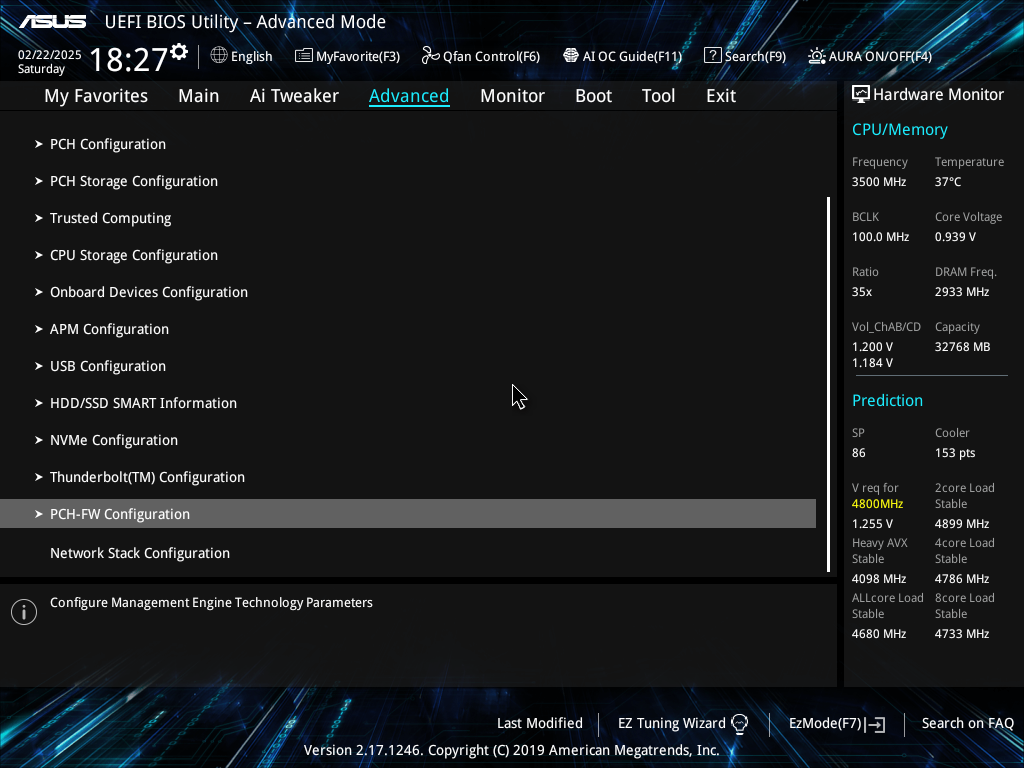This screenshot has height=768, width=1024.
Task: Click the Prediction heading
Action: tap(887, 400)
